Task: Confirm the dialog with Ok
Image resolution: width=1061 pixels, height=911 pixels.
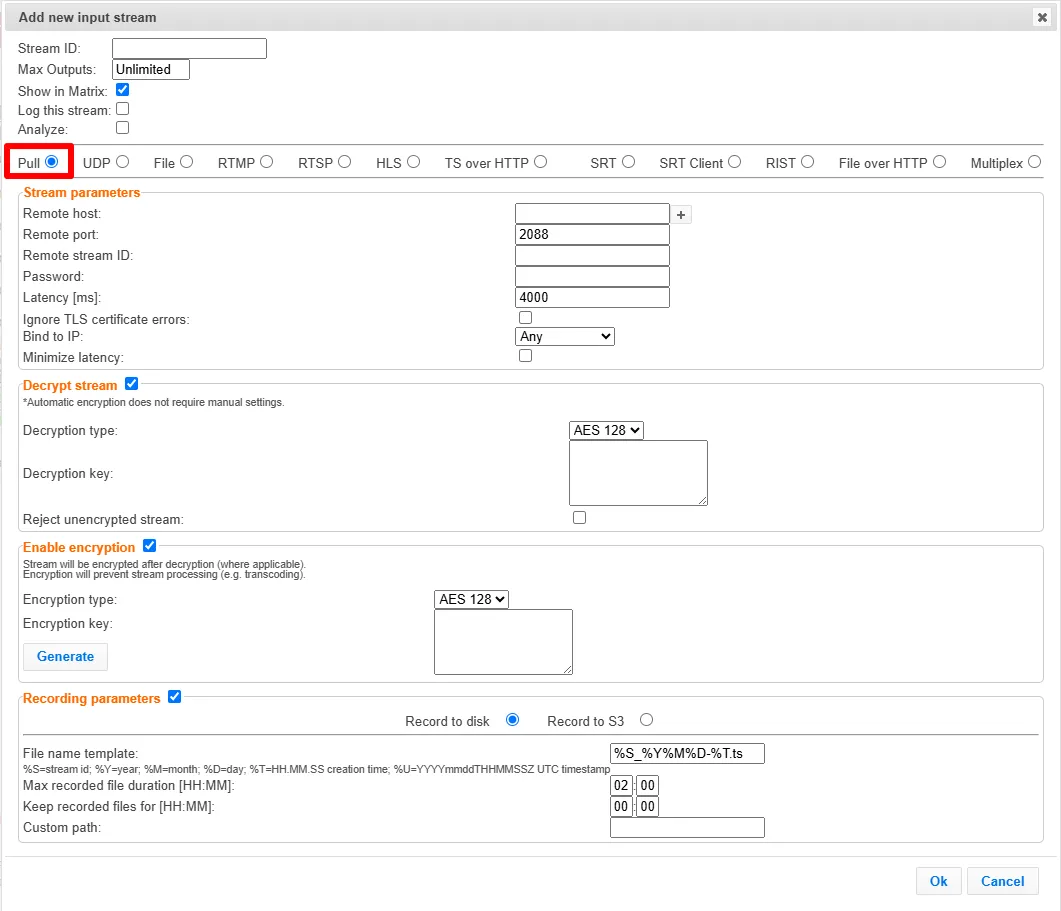Action: 939,881
